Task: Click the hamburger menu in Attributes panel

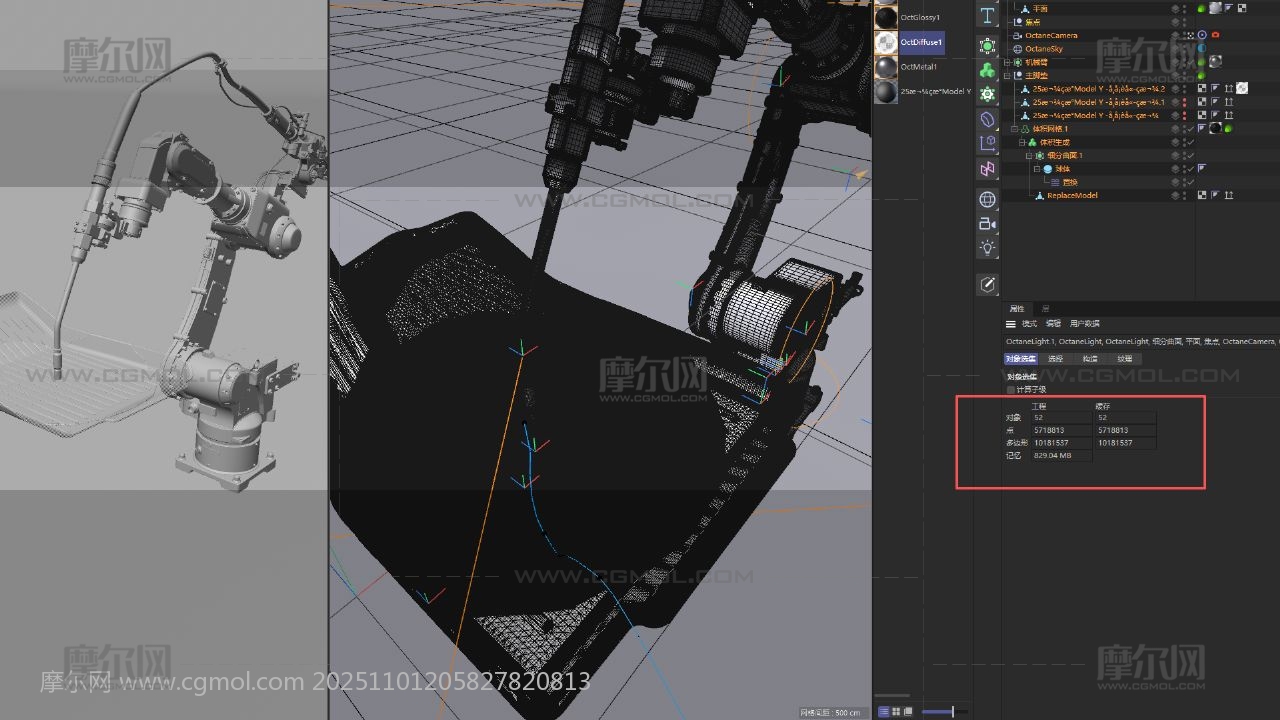Action: point(1011,324)
